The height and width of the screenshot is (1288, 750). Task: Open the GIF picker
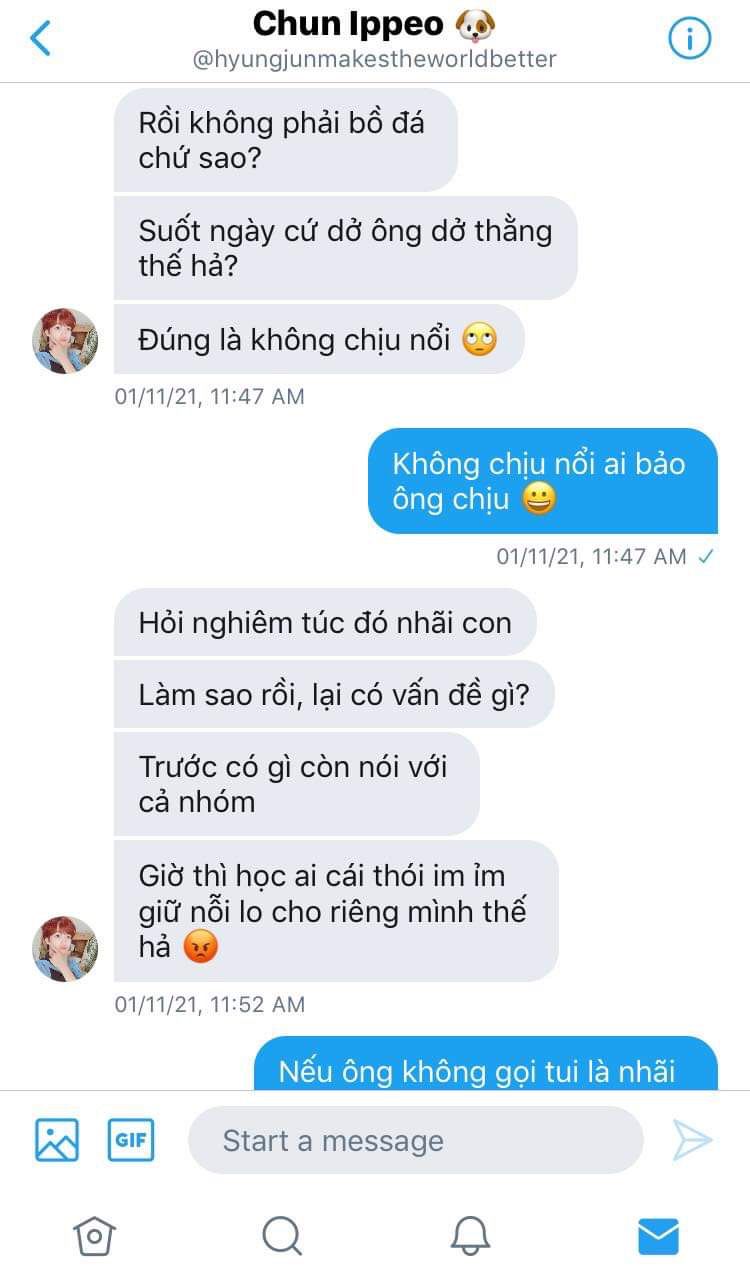[x=131, y=1139]
